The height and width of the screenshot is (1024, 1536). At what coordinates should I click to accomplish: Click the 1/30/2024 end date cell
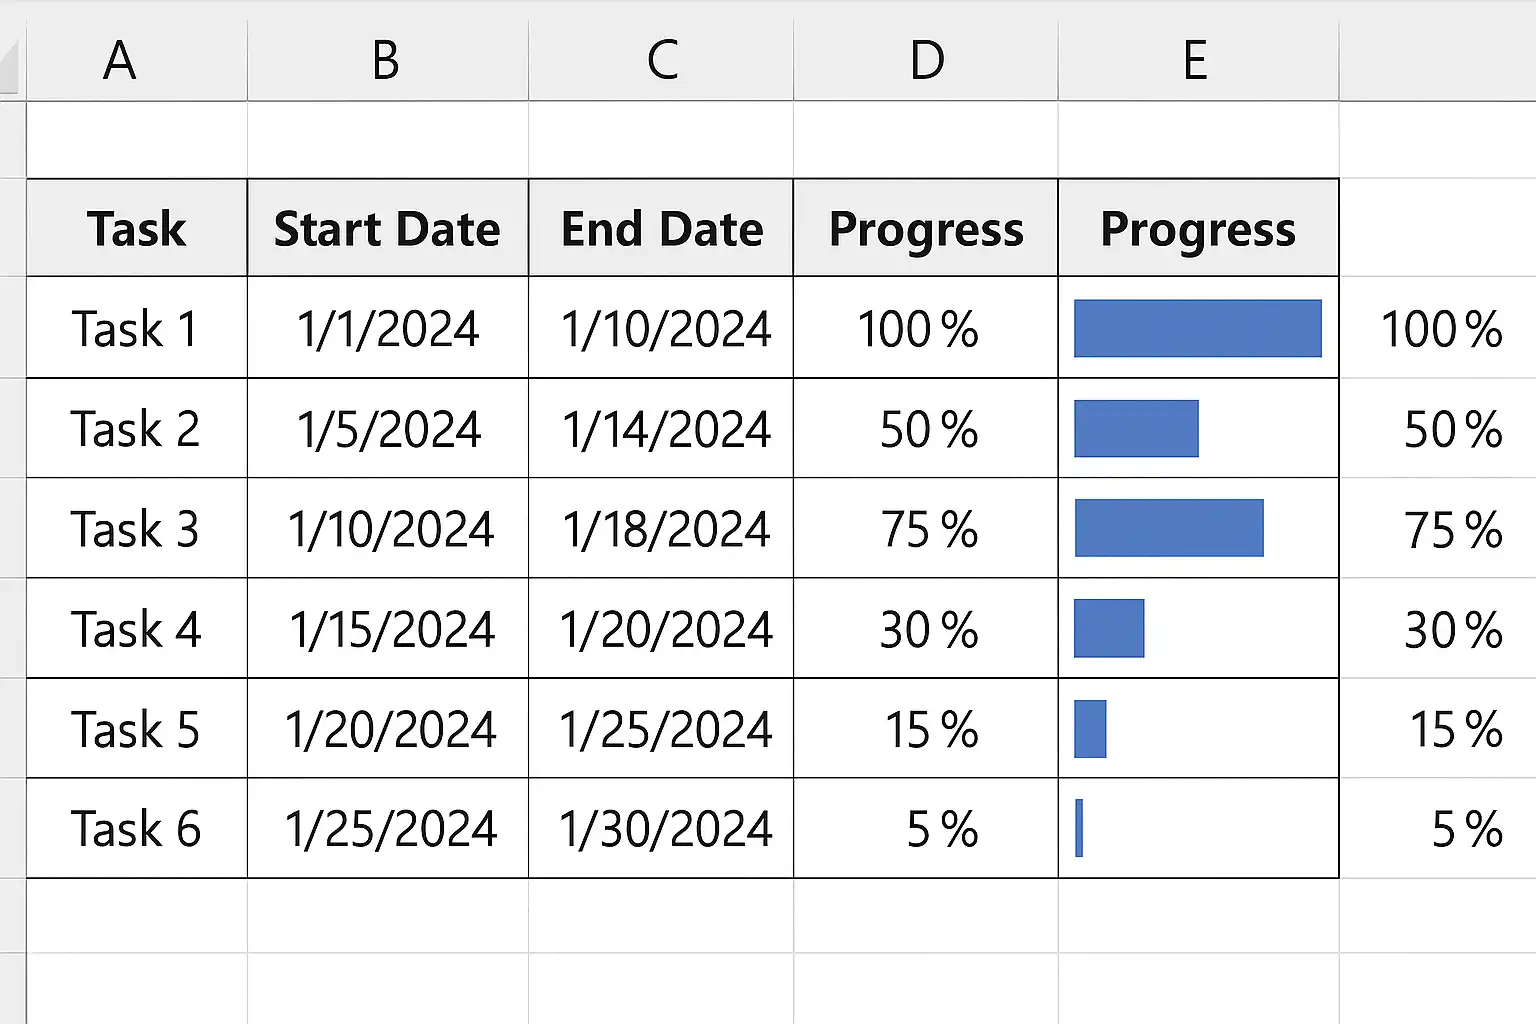(x=661, y=828)
